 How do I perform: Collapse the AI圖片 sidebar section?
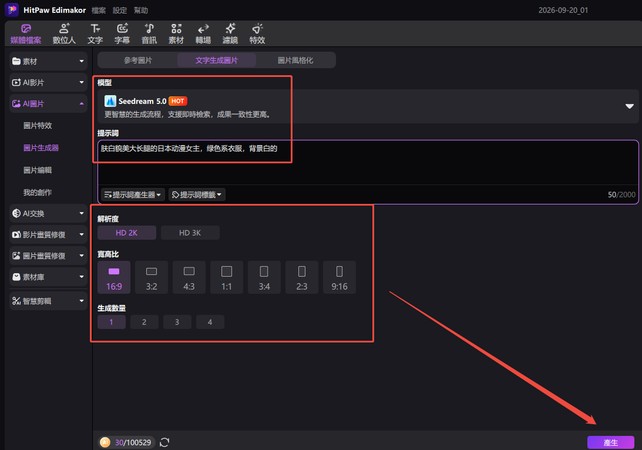(48, 104)
